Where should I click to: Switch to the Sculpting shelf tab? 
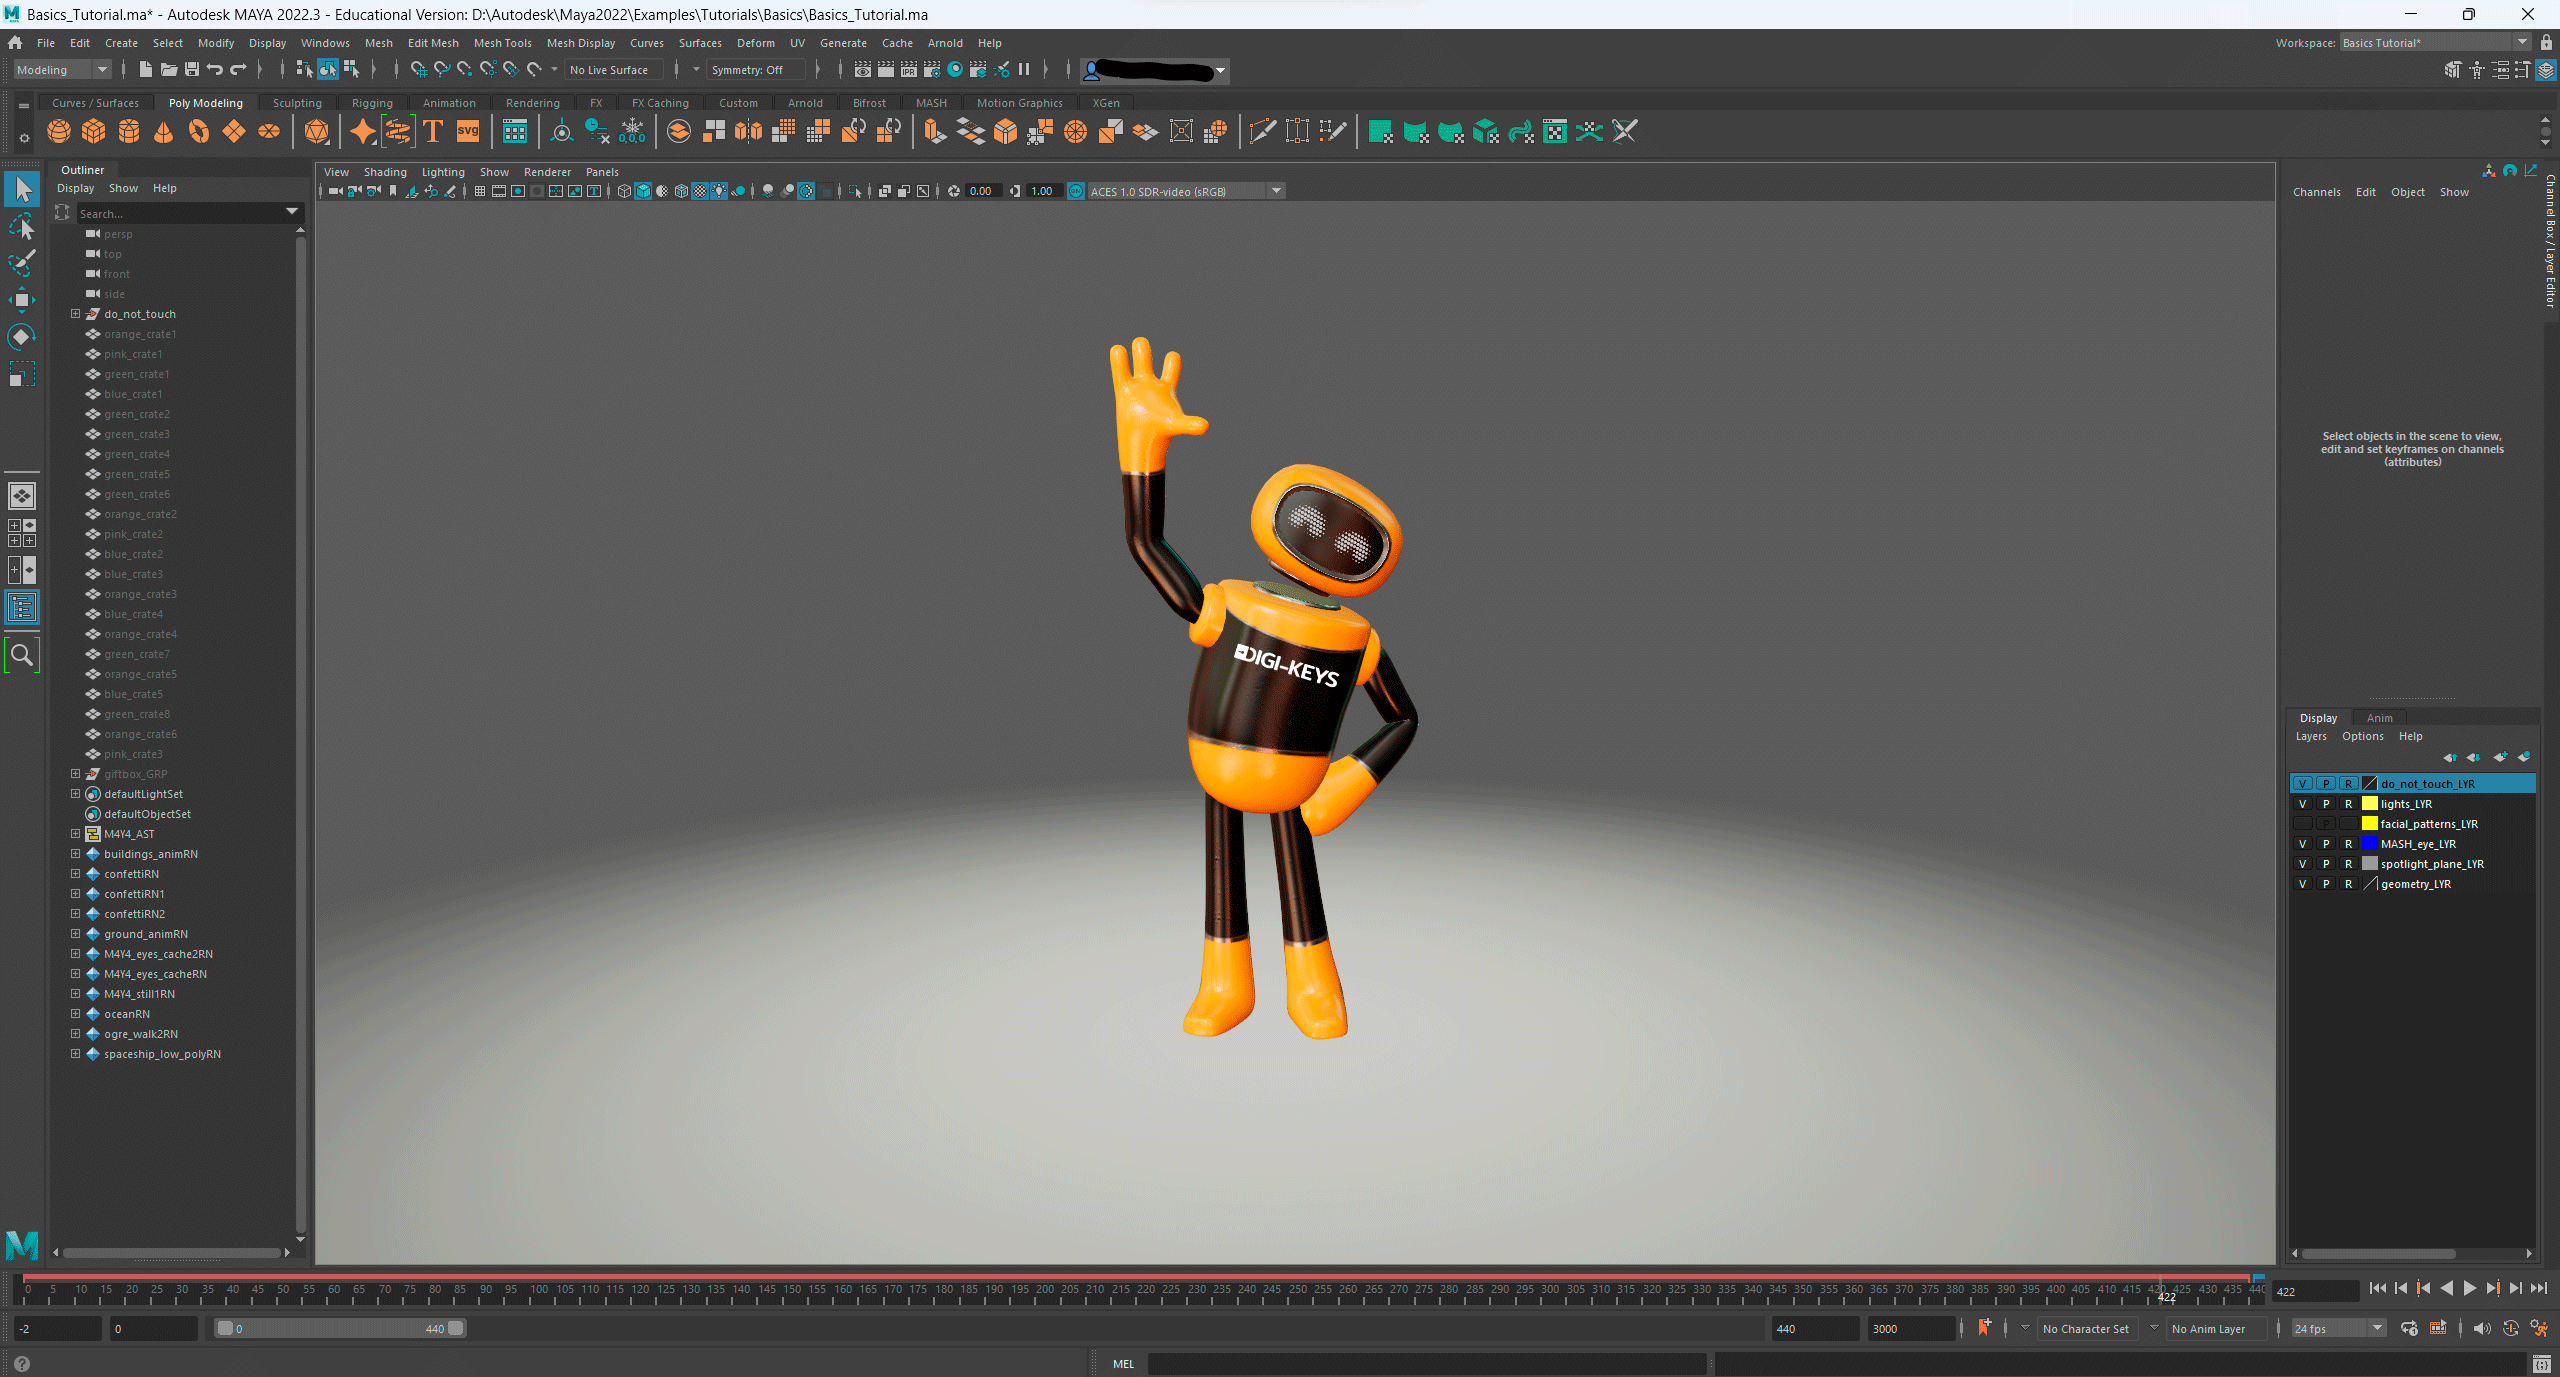tap(296, 102)
